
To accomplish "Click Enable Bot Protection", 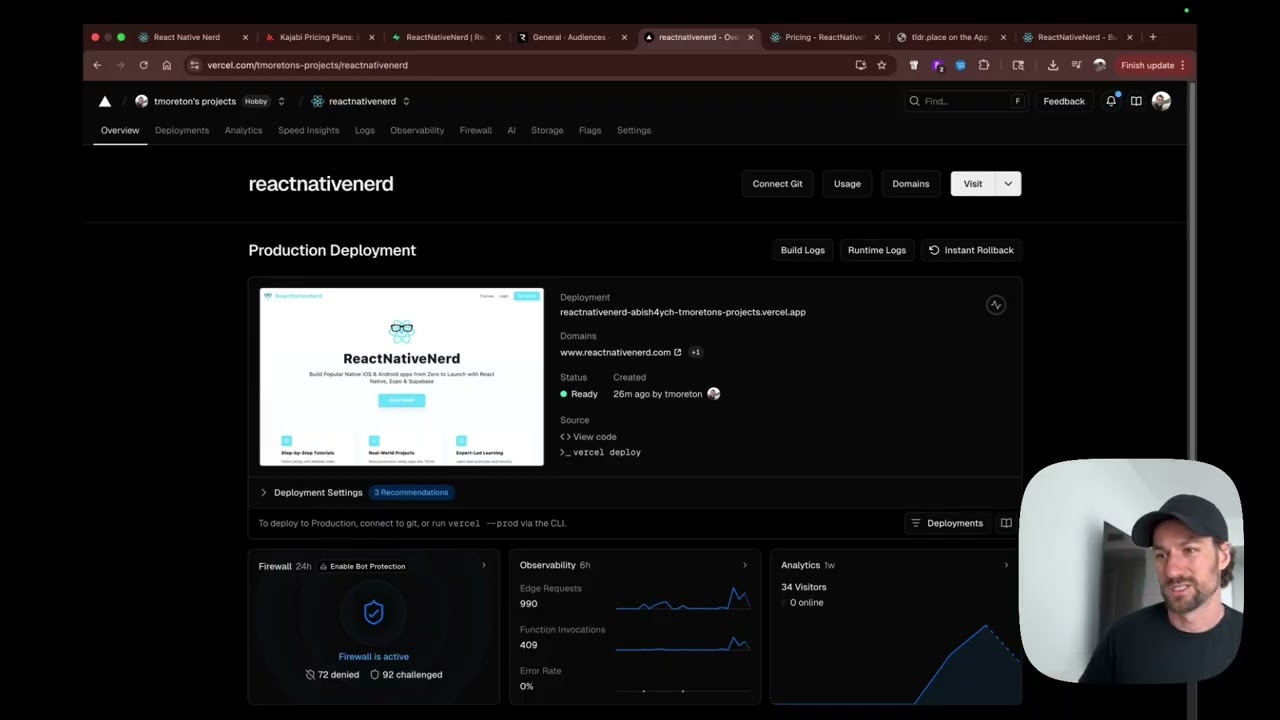I will click(x=362, y=566).
